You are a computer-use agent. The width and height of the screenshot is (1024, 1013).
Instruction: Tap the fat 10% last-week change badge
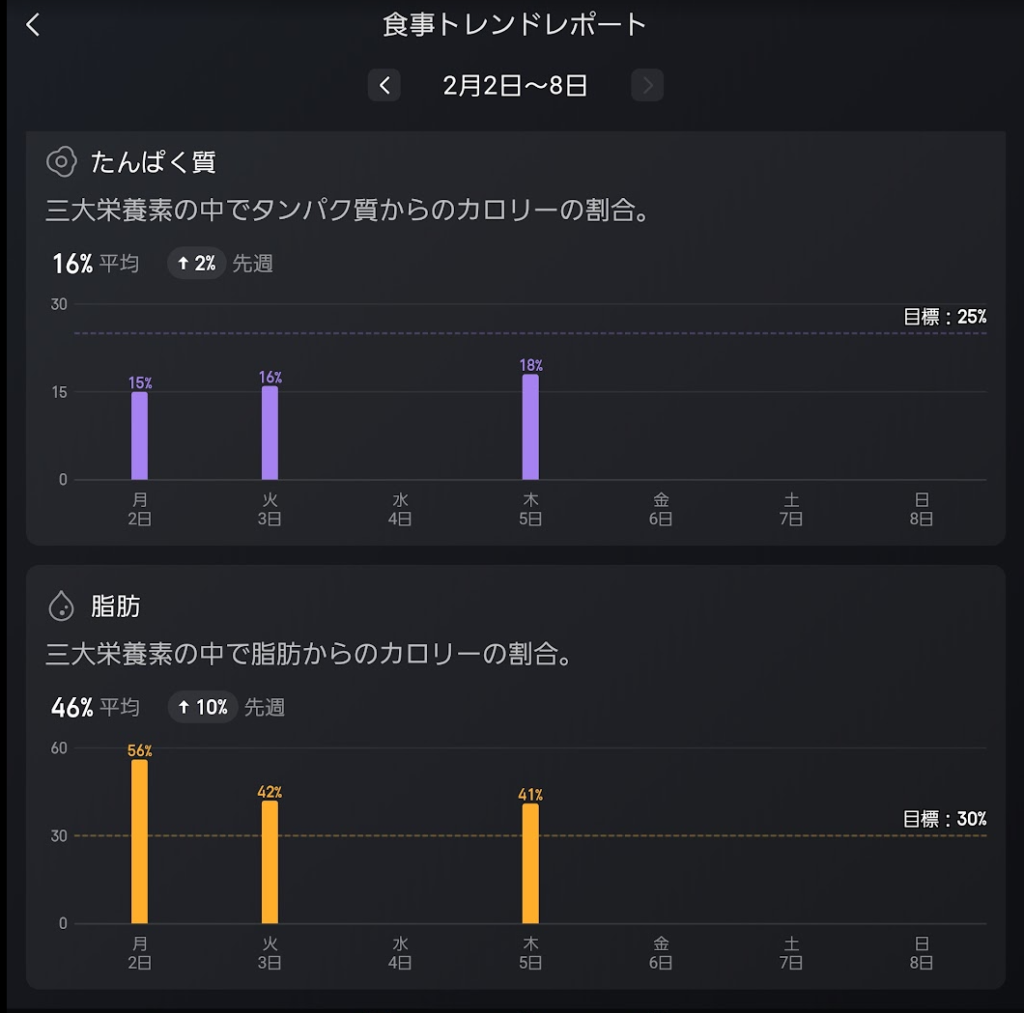pyautogui.click(x=203, y=708)
